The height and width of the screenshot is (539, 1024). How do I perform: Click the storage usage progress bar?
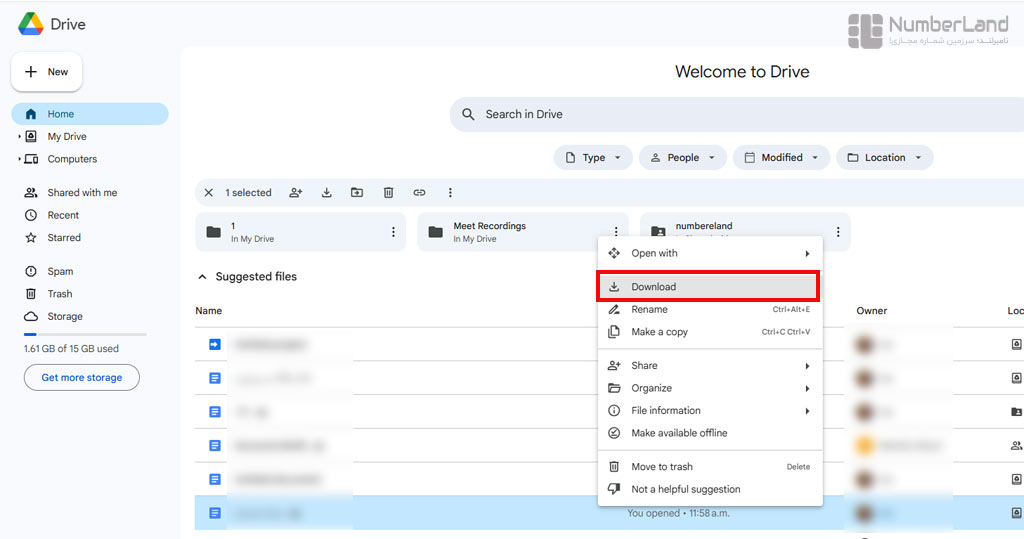pos(86,335)
